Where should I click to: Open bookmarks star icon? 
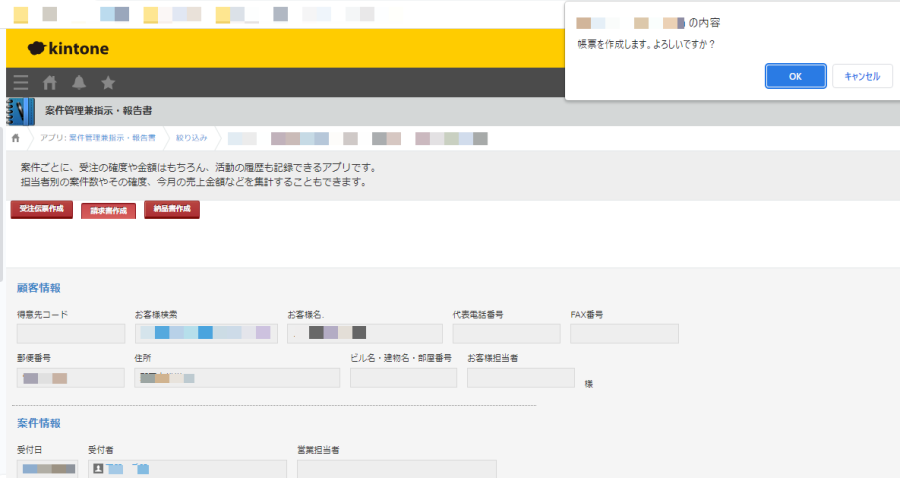tap(108, 83)
